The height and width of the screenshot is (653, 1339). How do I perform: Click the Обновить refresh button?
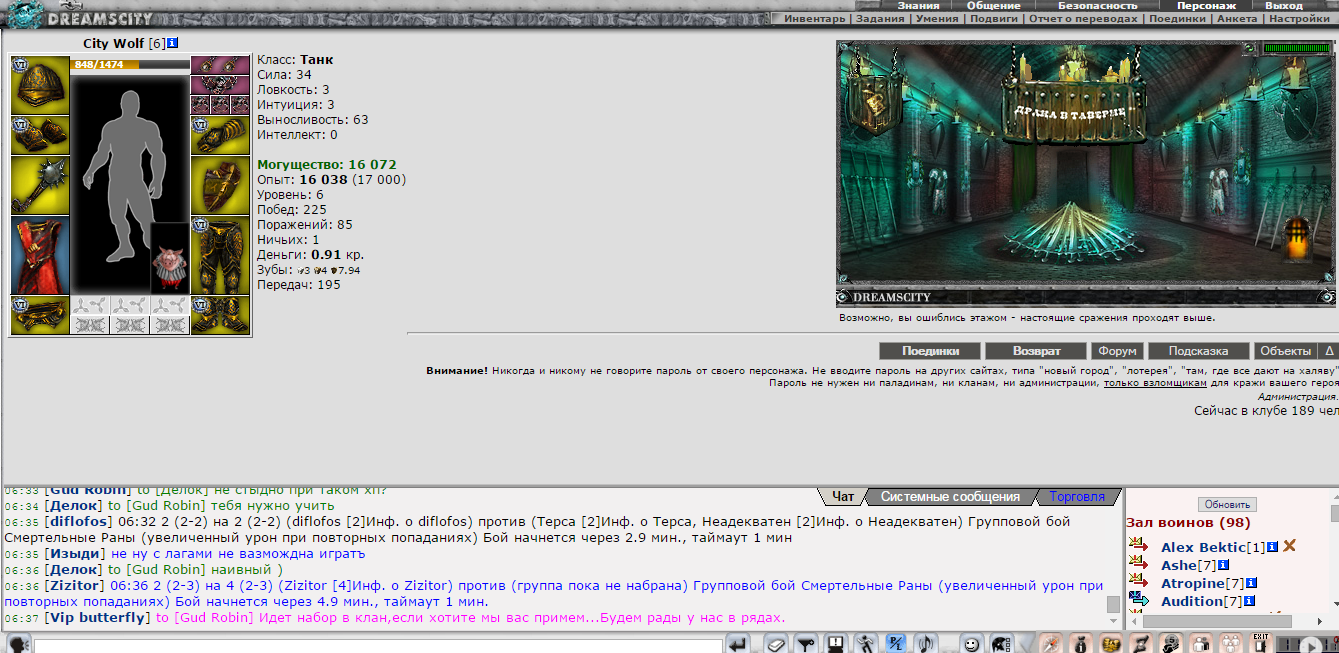(1227, 505)
